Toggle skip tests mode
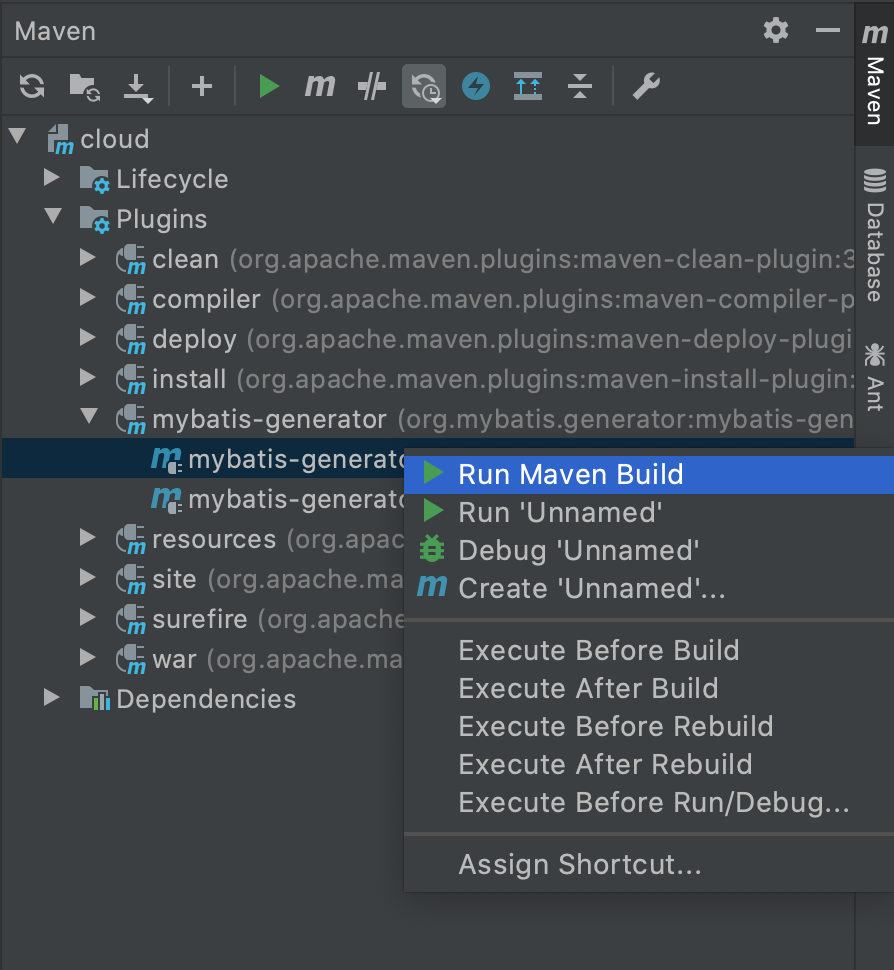 pyautogui.click(x=372, y=86)
